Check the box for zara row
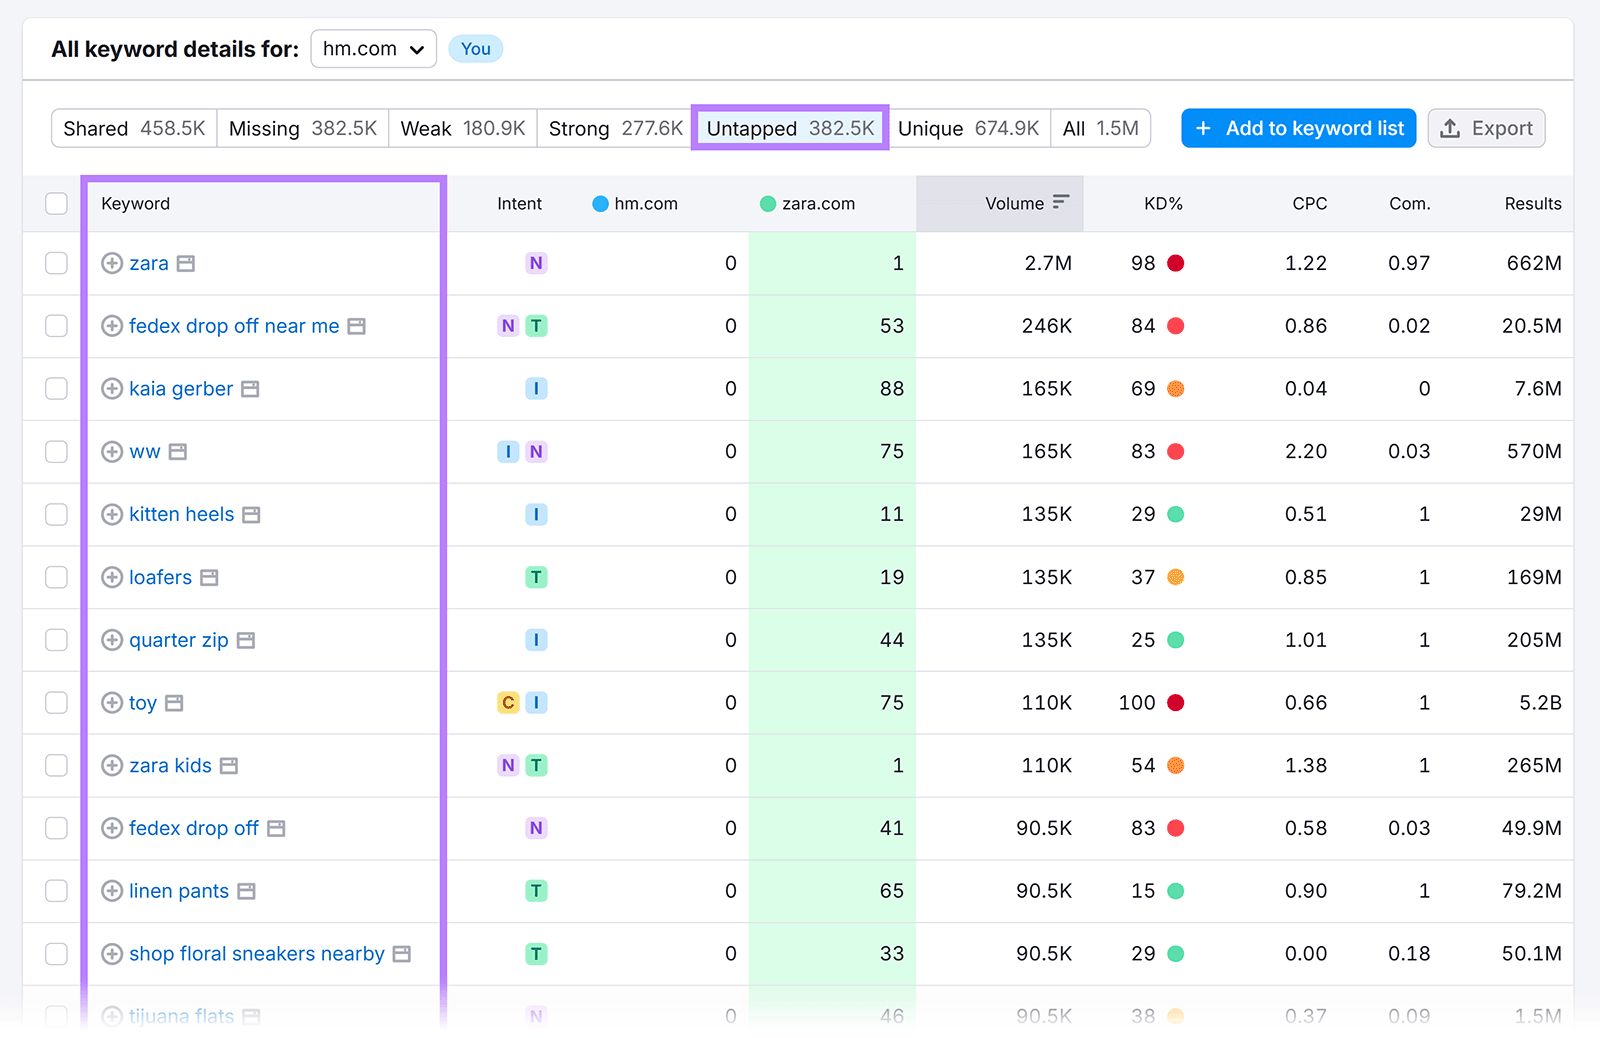1600x1038 pixels. (57, 263)
